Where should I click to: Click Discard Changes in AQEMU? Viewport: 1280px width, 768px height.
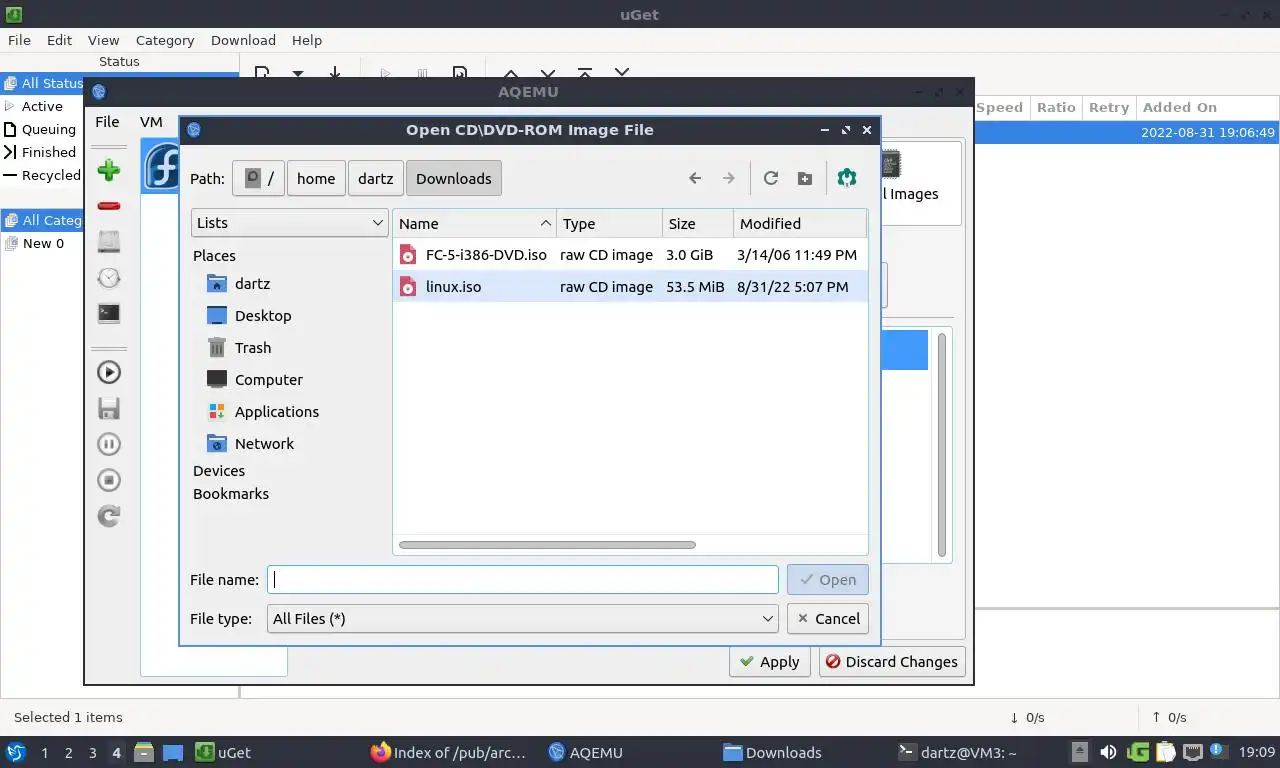892,662
